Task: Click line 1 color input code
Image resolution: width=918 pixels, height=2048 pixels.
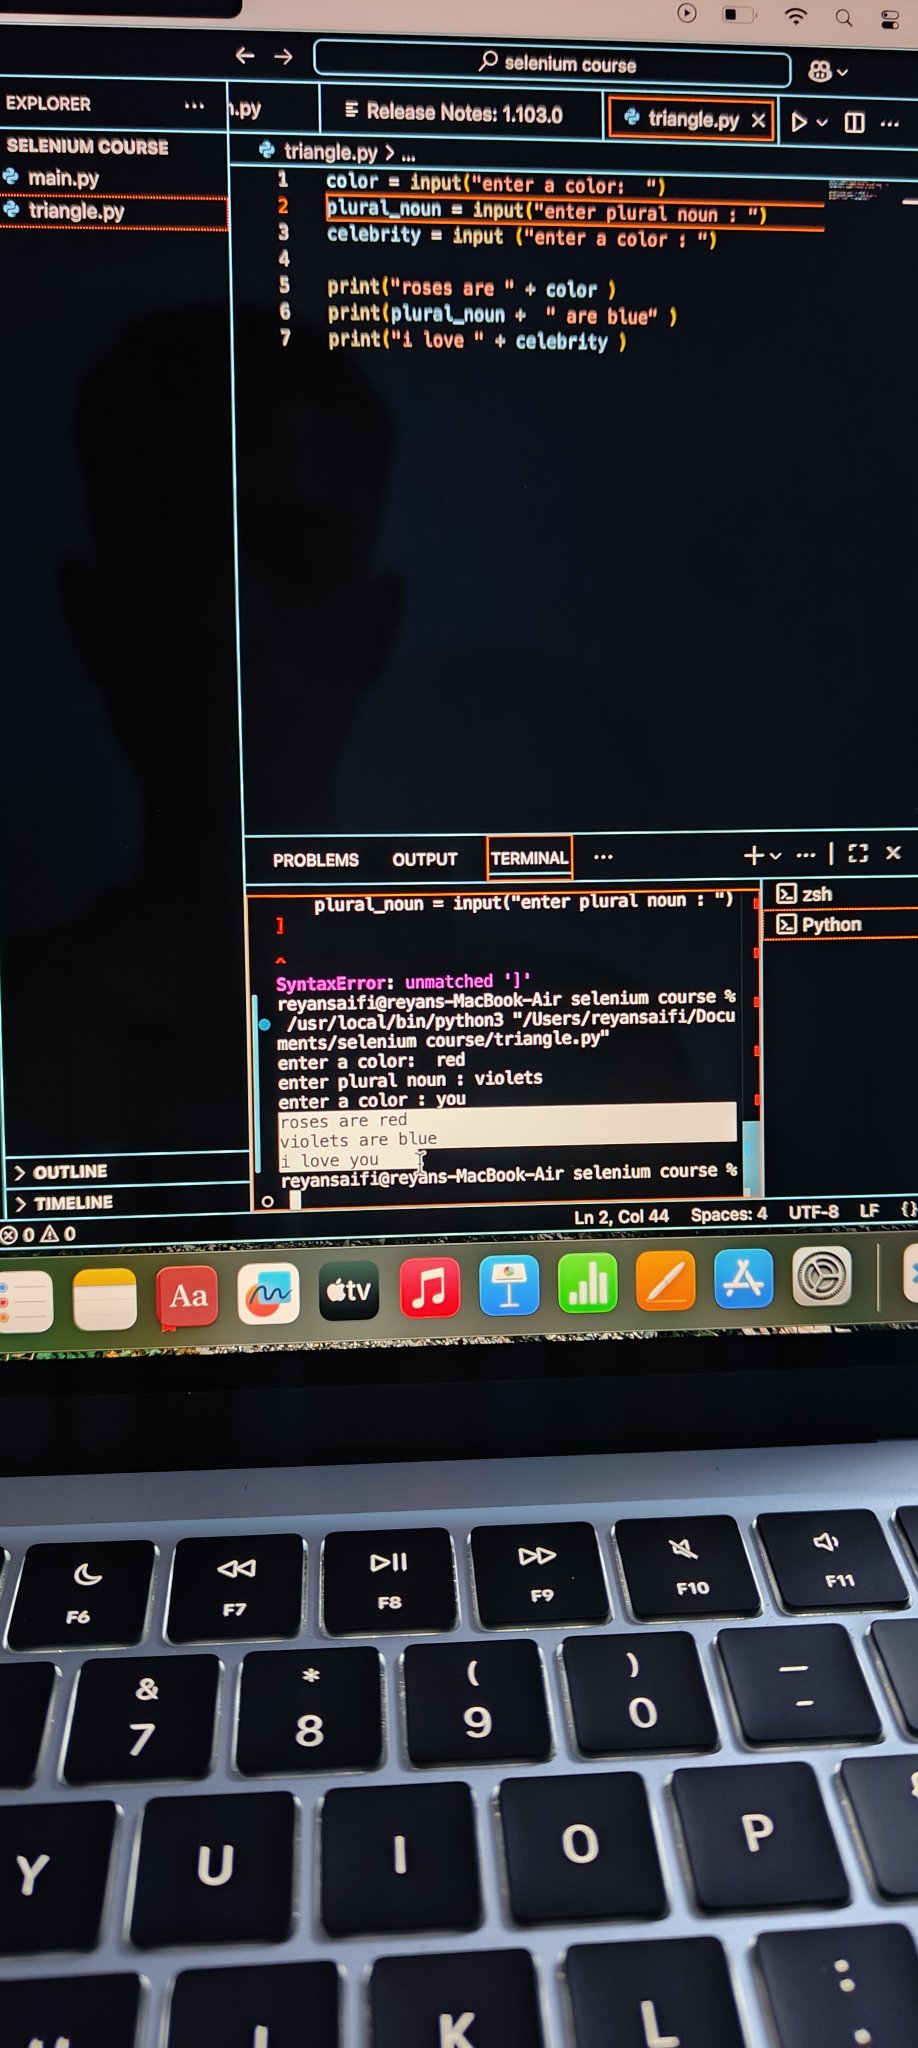Action: (x=495, y=184)
